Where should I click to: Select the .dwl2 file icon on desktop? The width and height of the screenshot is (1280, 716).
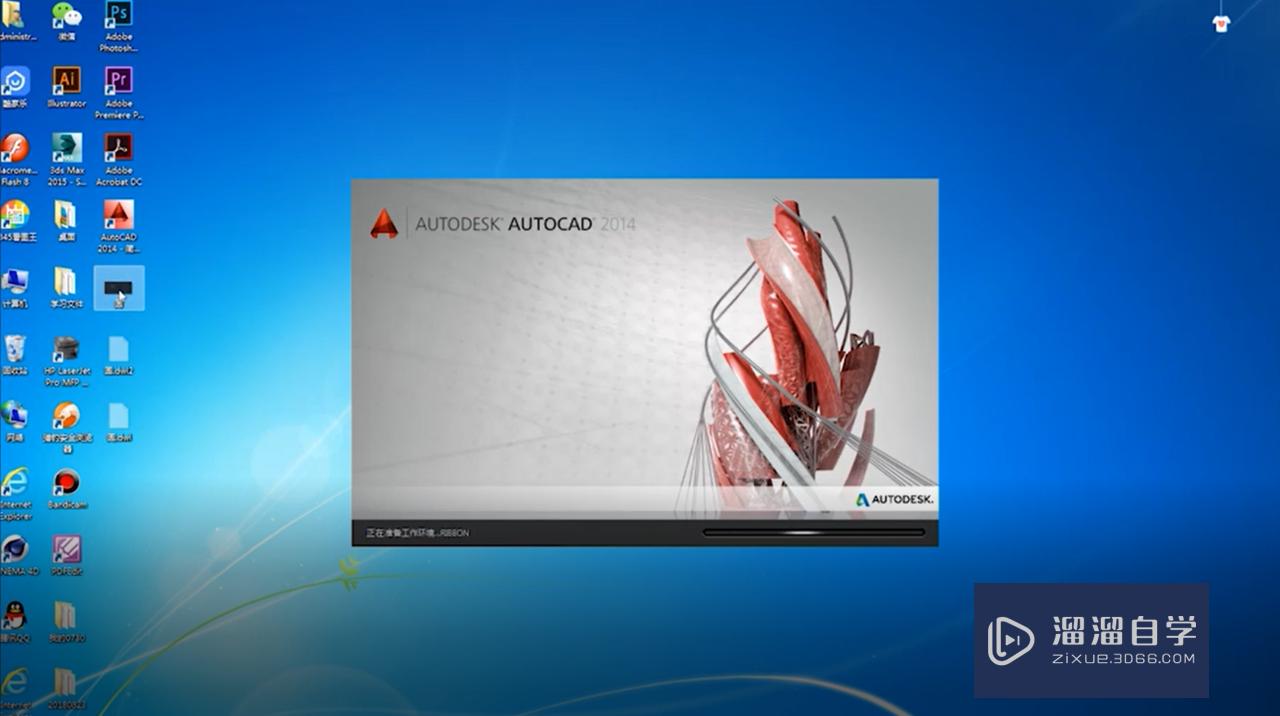click(x=118, y=355)
